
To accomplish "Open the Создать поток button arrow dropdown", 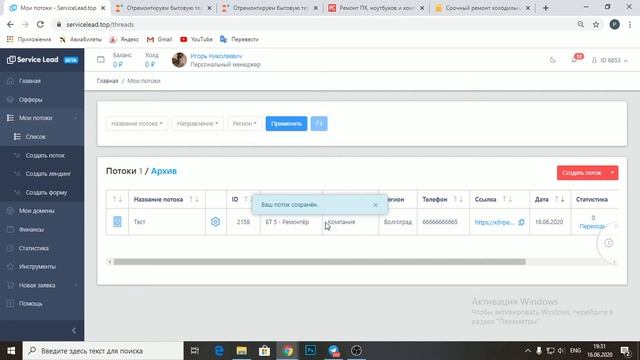I will 612,173.
